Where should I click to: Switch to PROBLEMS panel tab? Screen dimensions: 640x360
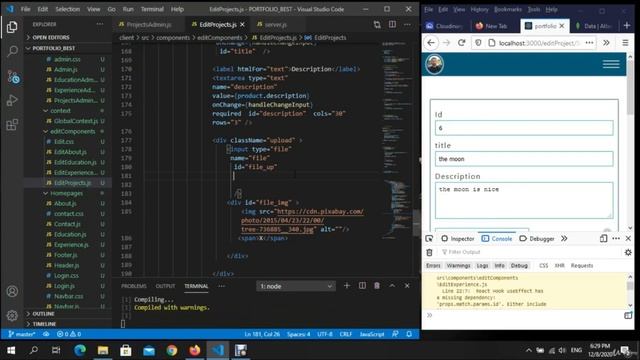[133, 286]
